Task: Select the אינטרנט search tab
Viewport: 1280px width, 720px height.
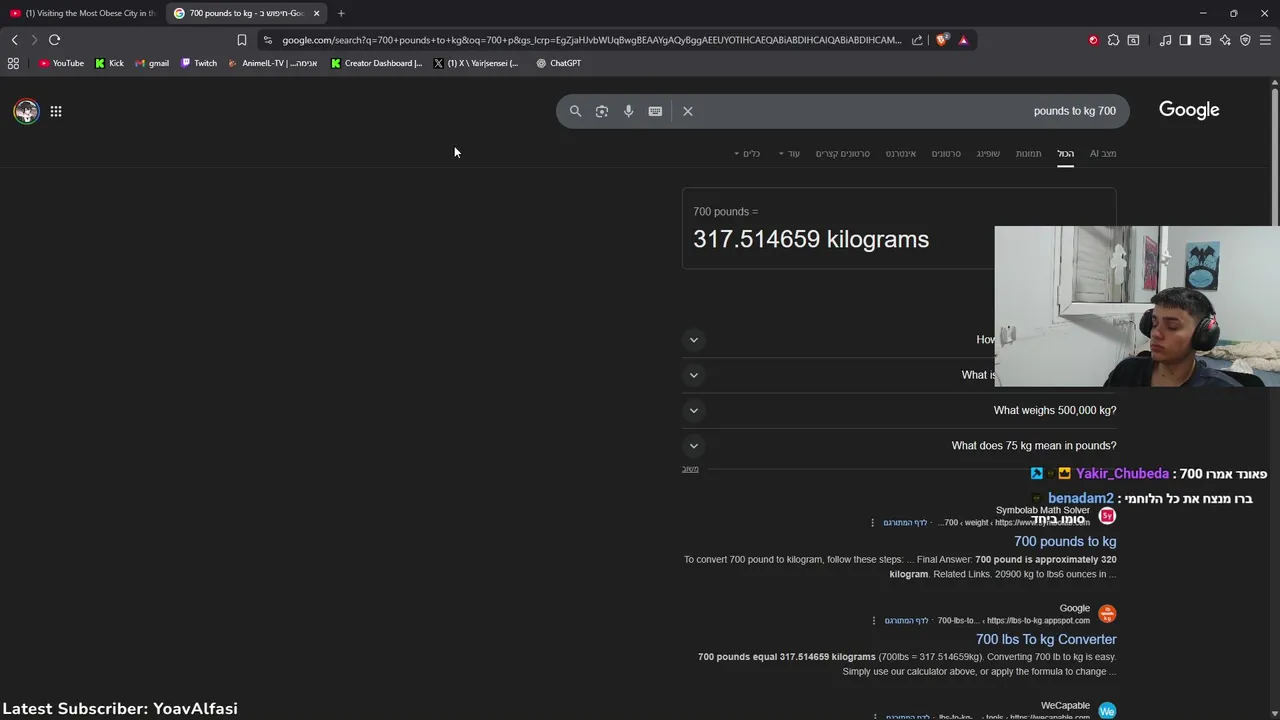Action: [900, 153]
